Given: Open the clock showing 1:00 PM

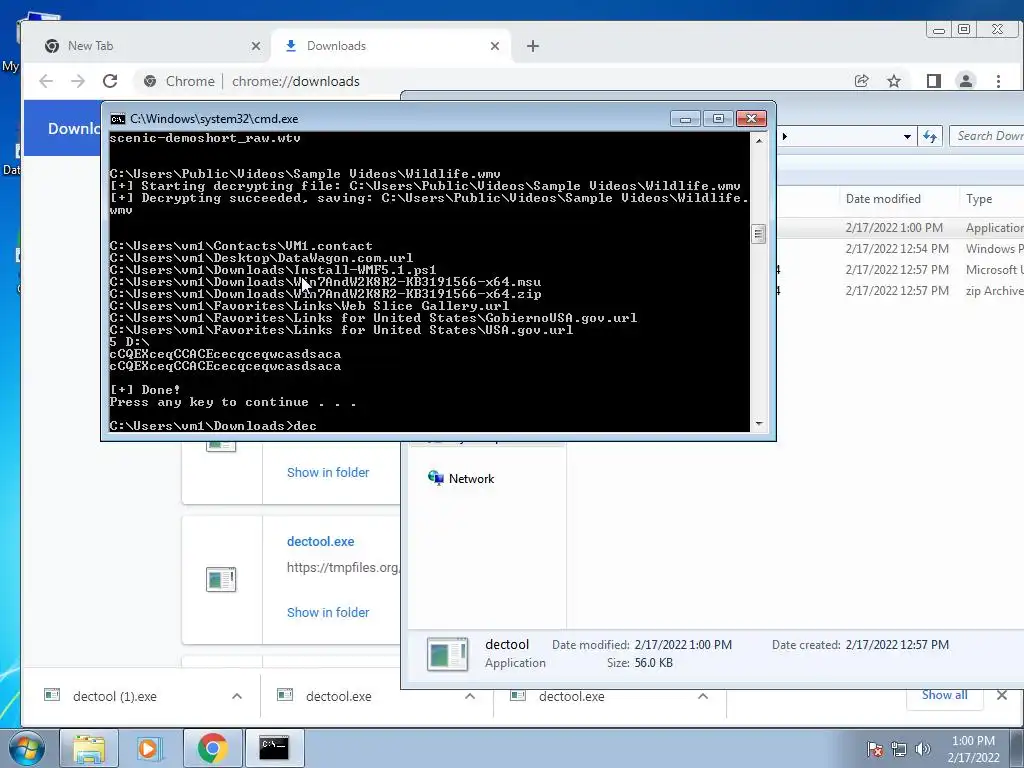Looking at the screenshot, I should pyautogui.click(x=973, y=749).
